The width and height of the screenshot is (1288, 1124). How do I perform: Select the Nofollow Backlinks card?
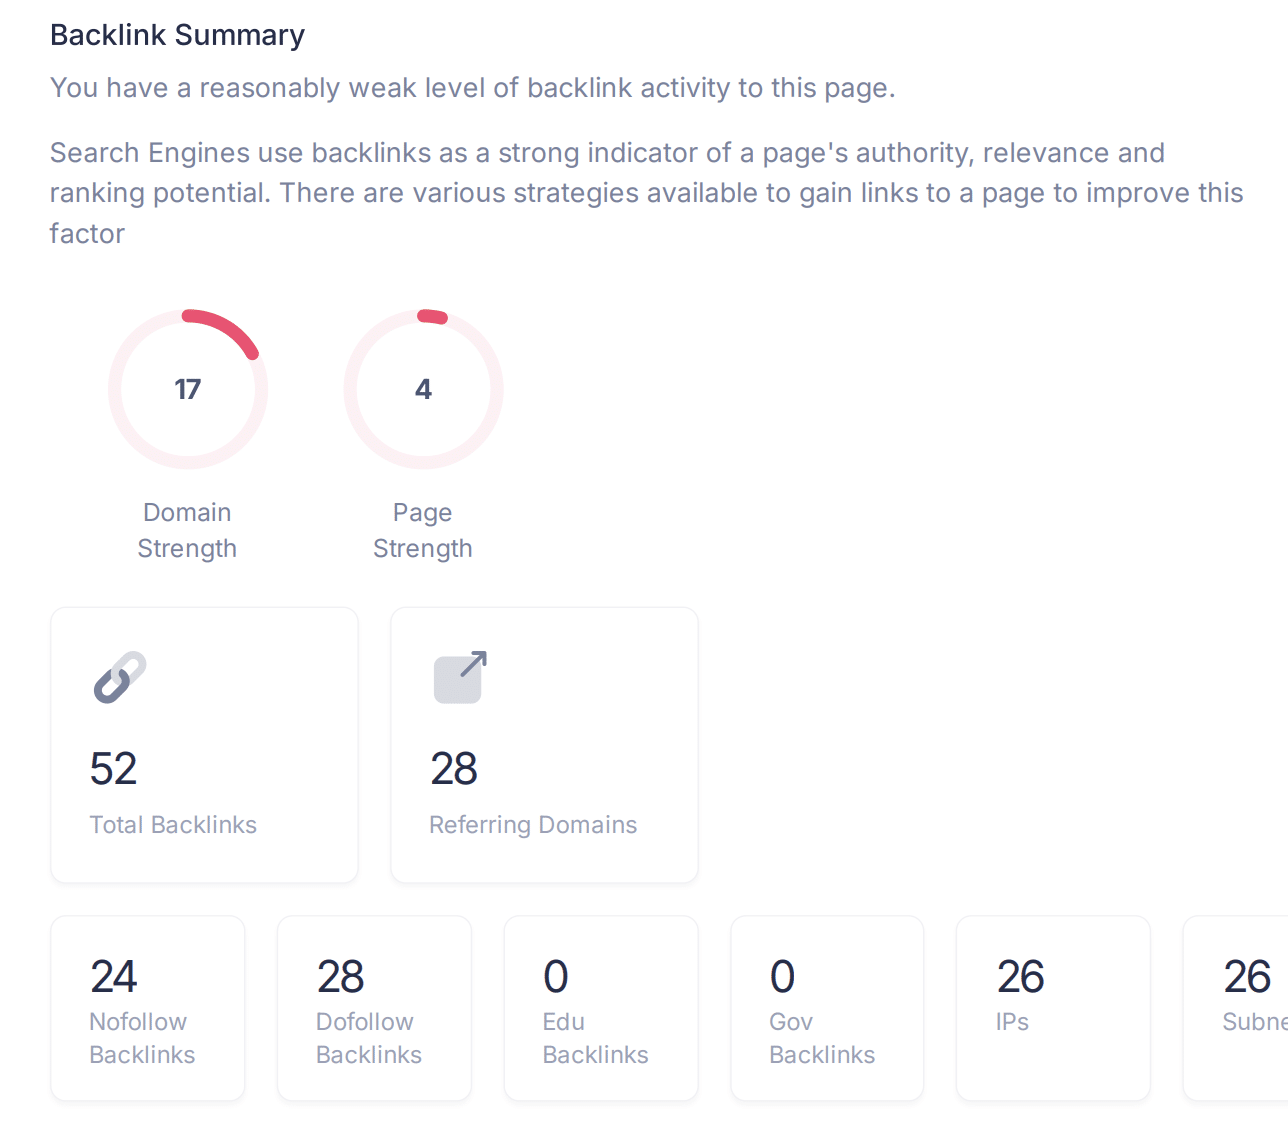tap(148, 1008)
